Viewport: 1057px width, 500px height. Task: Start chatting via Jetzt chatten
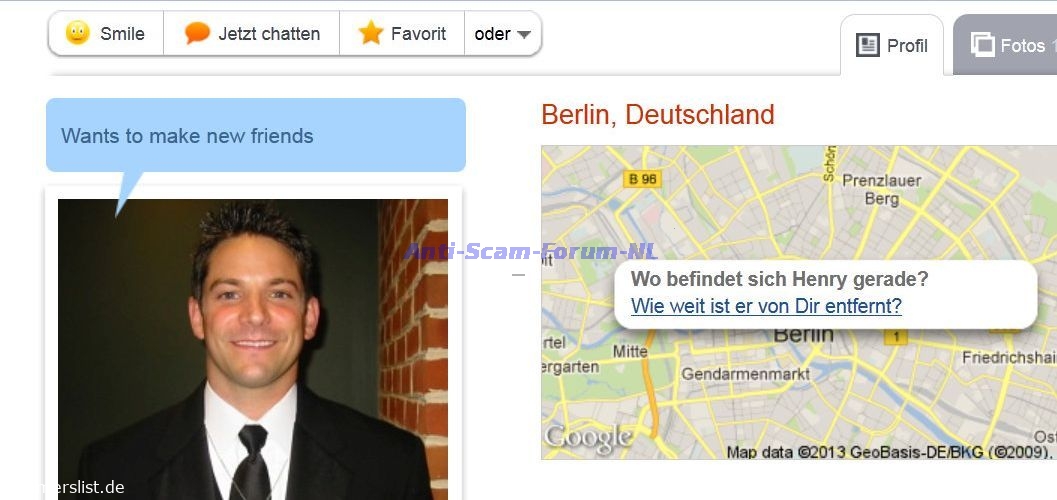pyautogui.click(x=251, y=34)
